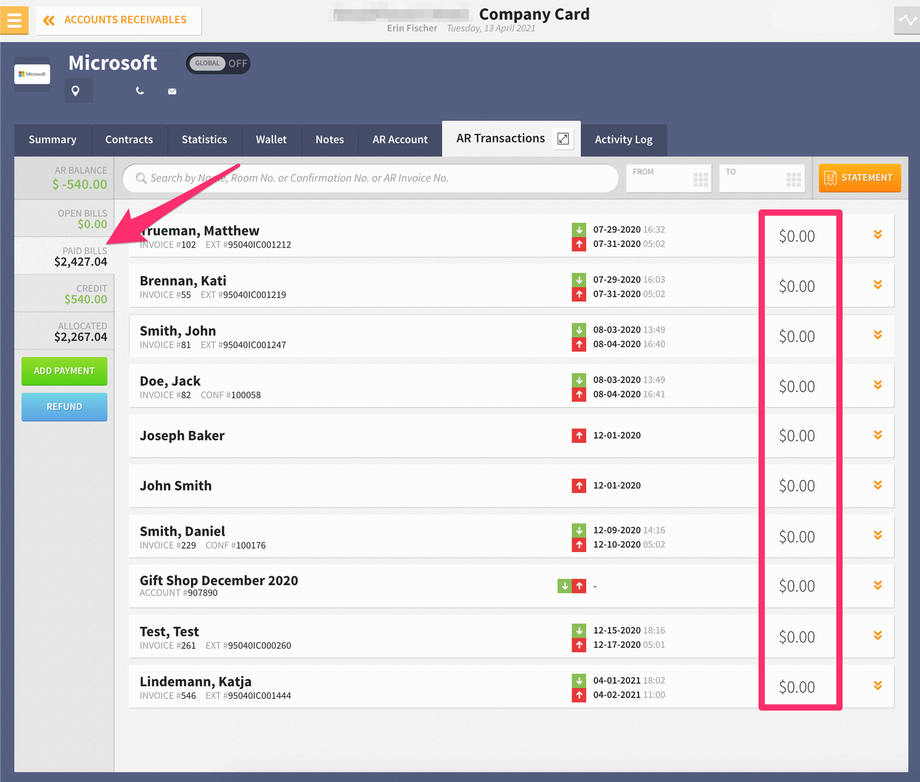Image resolution: width=920 pixels, height=782 pixels.
Task: Switch to the Wallet tab
Action: [x=271, y=140]
